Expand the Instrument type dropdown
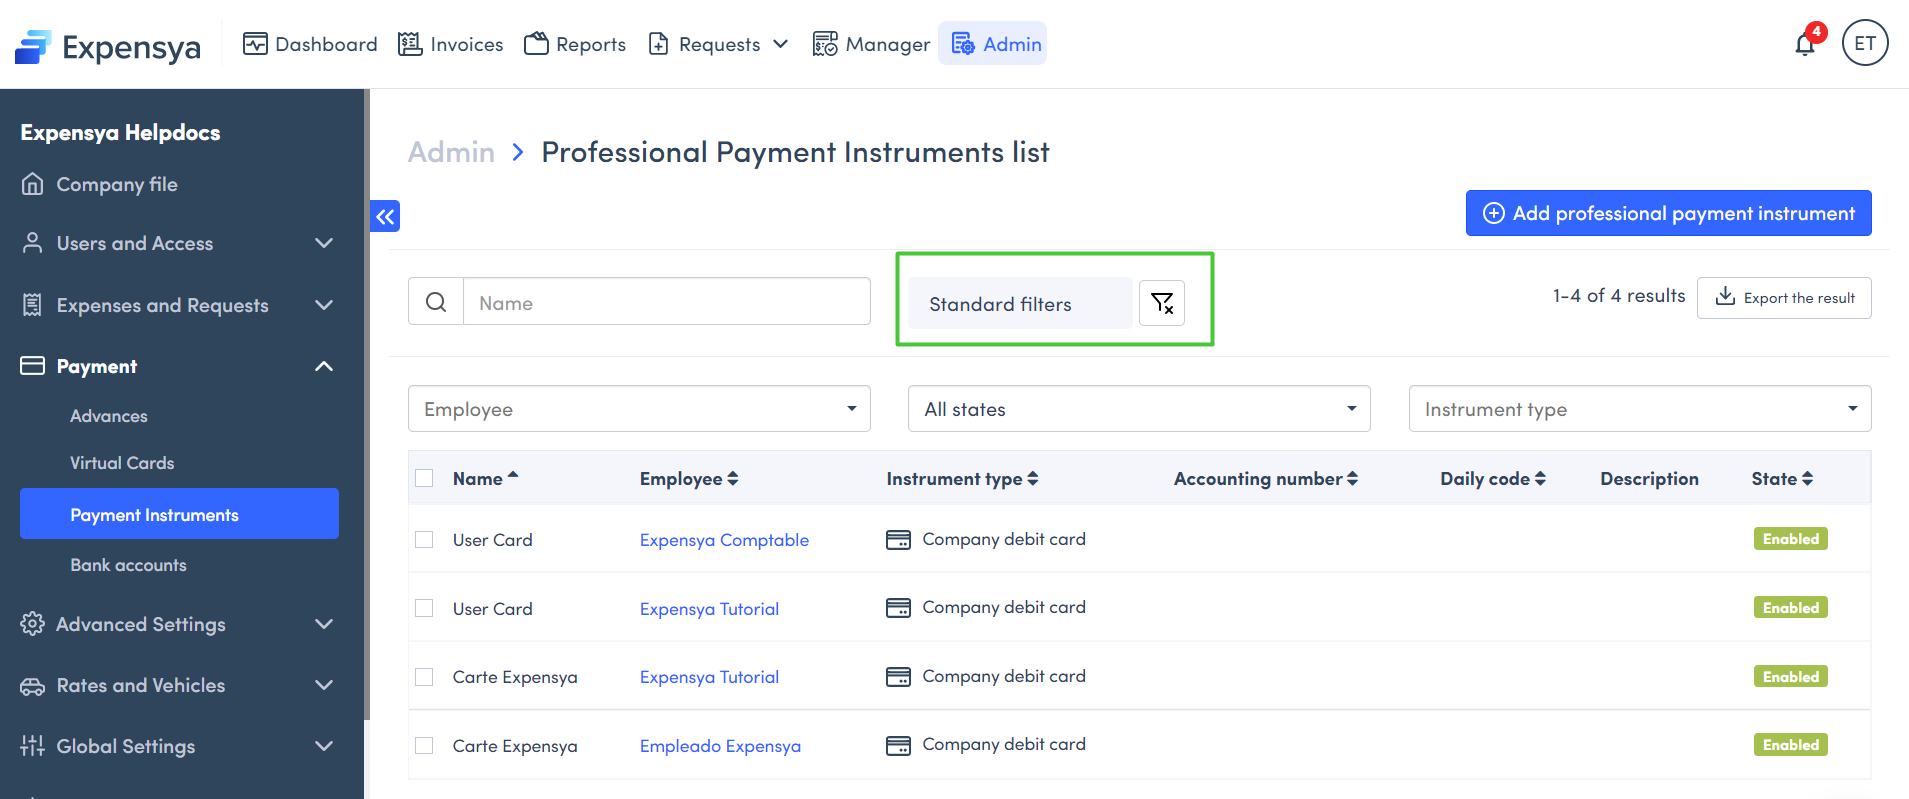Screen dimensions: 1909x799 click(1639, 409)
